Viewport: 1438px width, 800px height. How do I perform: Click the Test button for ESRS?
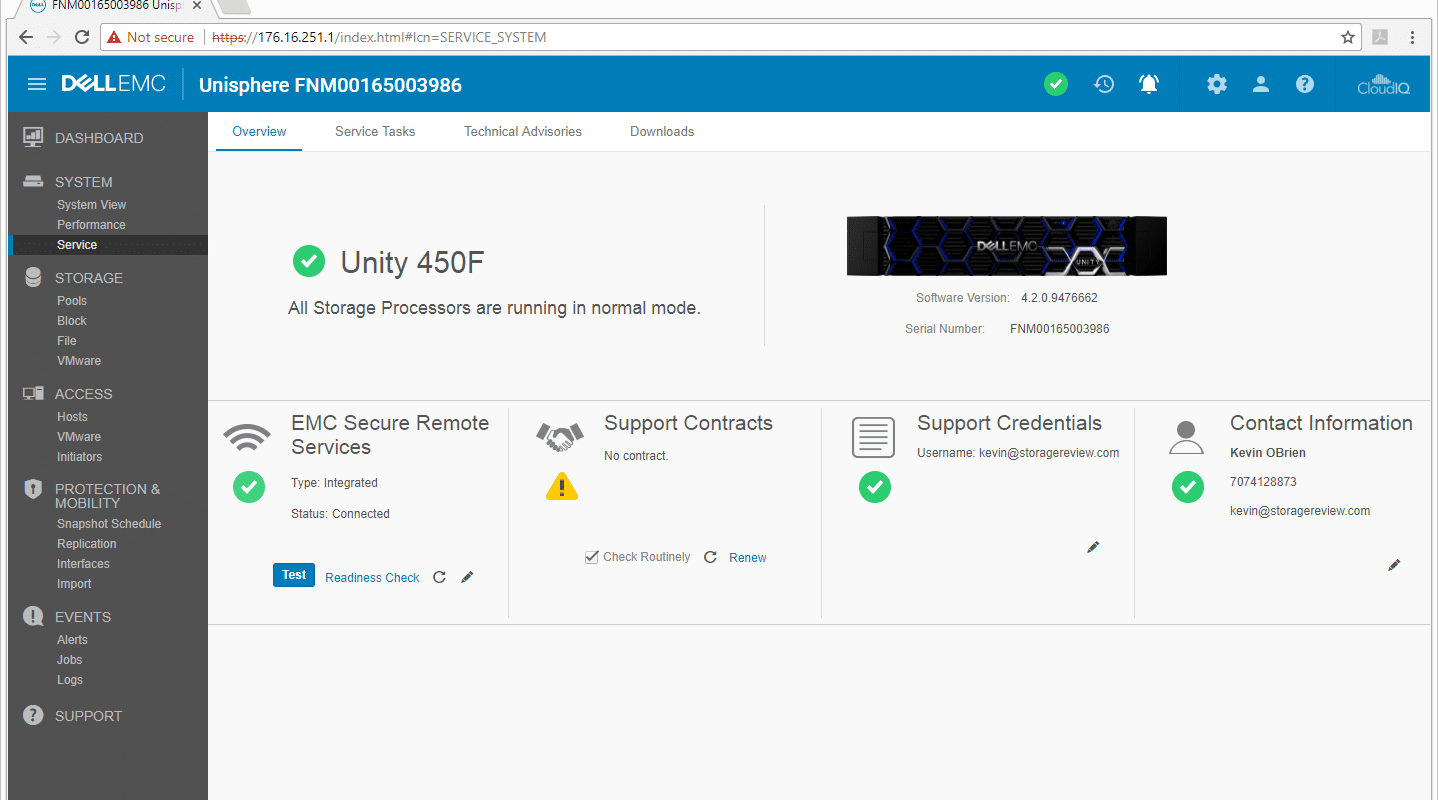[x=294, y=575]
